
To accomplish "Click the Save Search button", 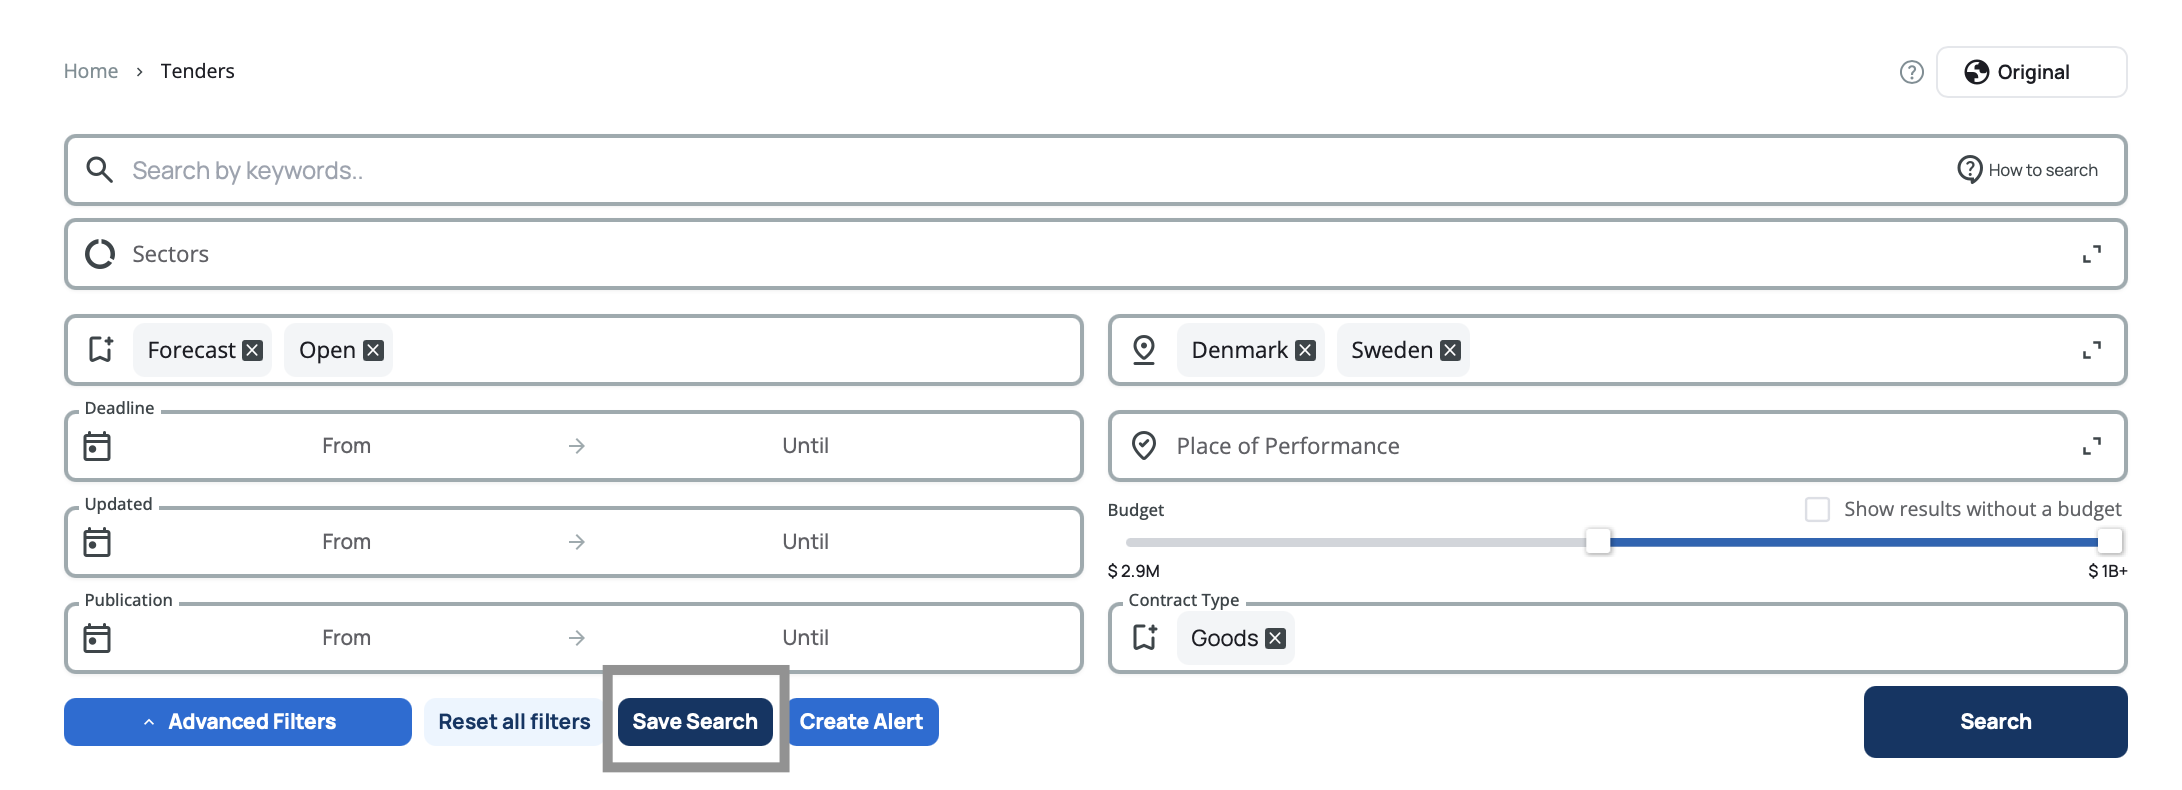I will tap(695, 722).
